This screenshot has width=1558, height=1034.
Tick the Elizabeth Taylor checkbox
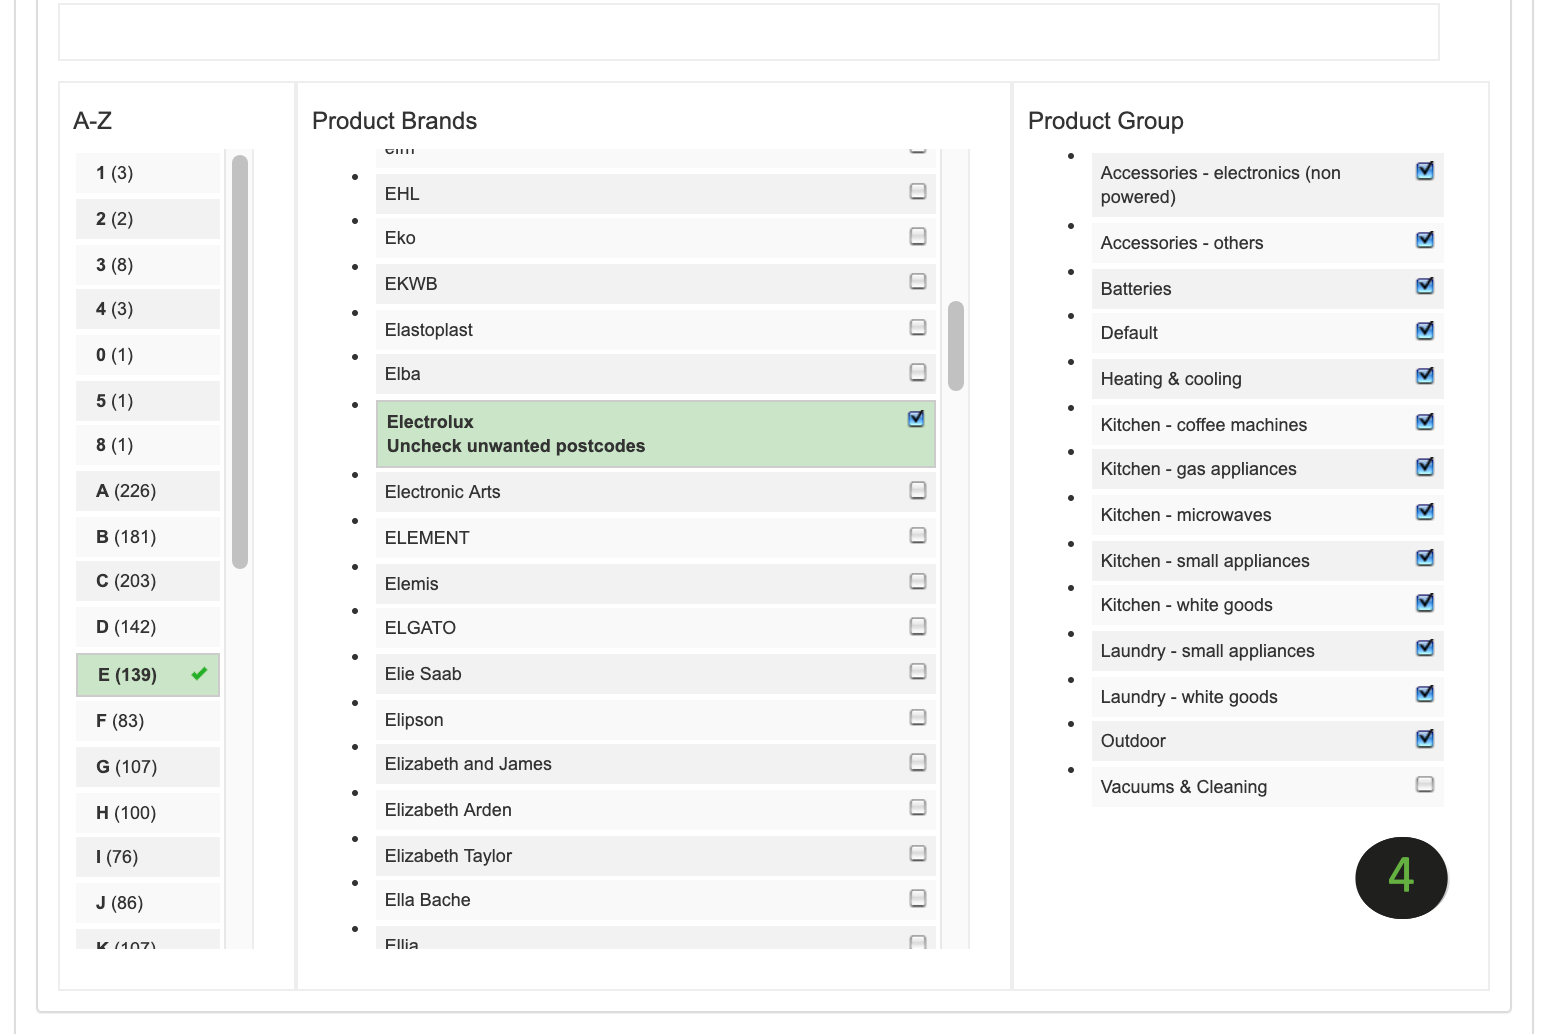pyautogui.click(x=917, y=853)
